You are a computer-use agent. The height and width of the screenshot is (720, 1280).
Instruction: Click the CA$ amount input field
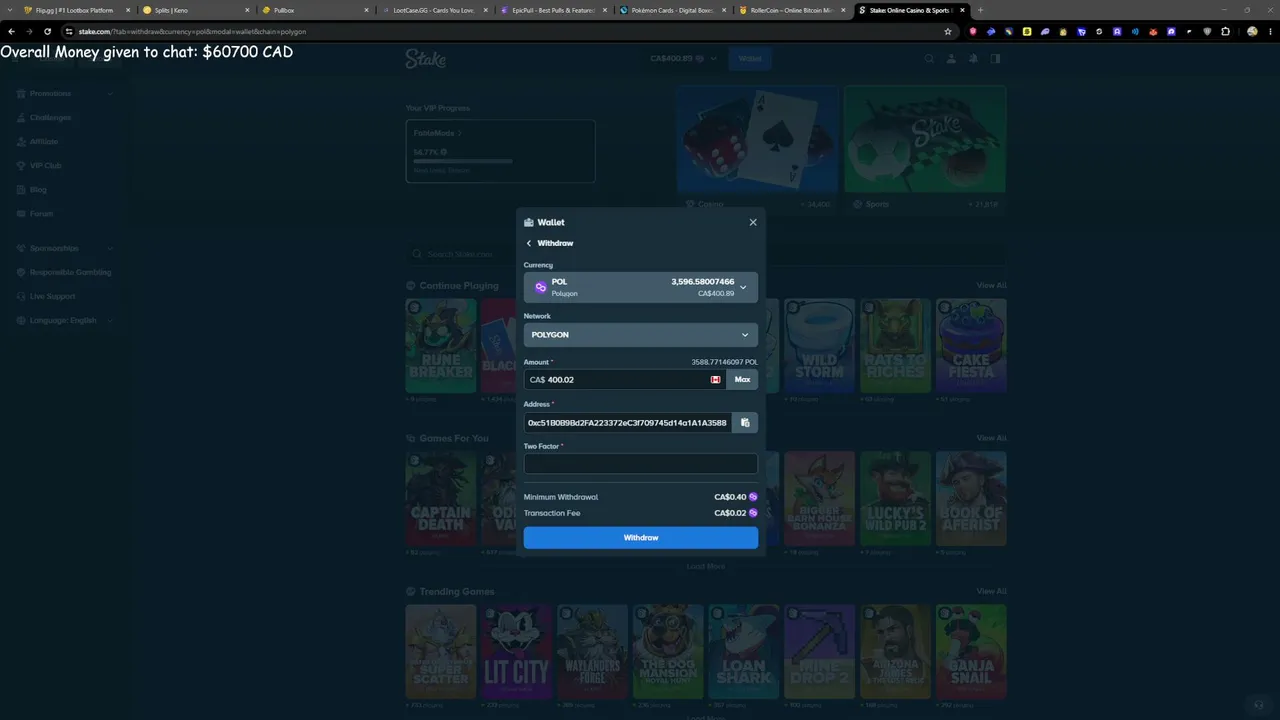click(x=625, y=380)
